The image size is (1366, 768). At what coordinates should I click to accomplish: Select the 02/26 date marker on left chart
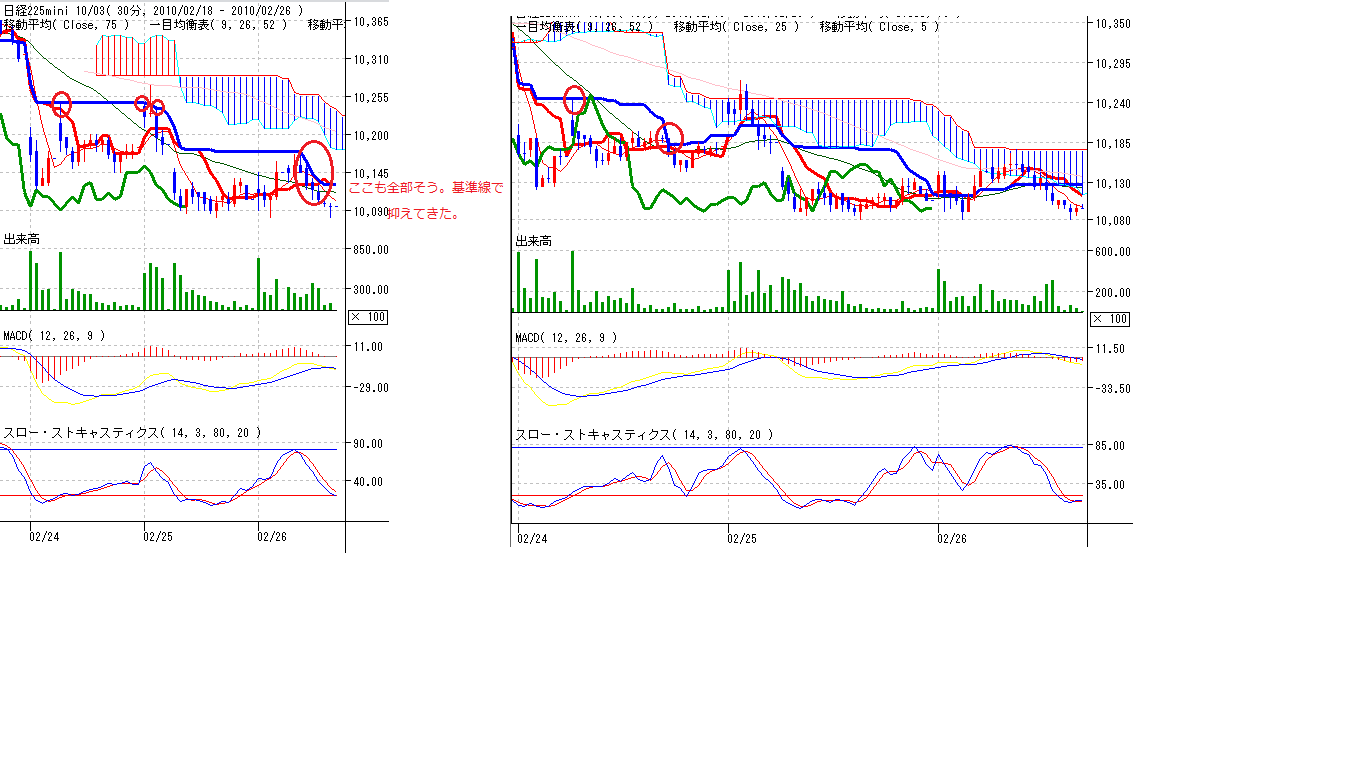click(x=272, y=536)
